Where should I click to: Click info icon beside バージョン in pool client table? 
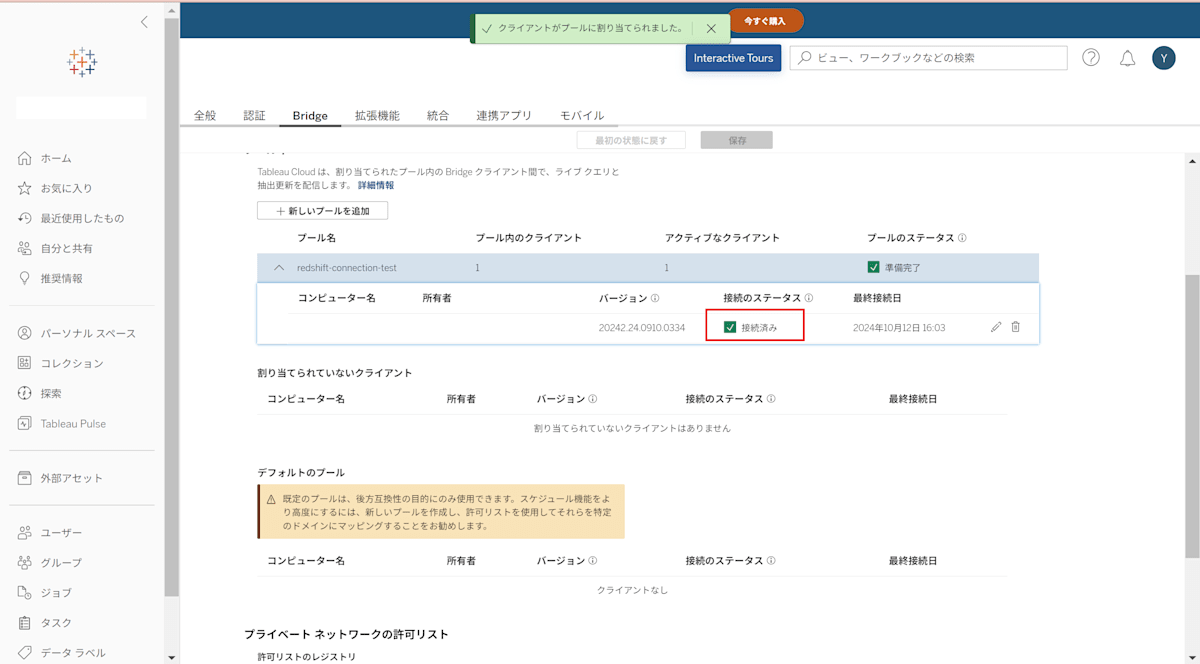point(655,298)
